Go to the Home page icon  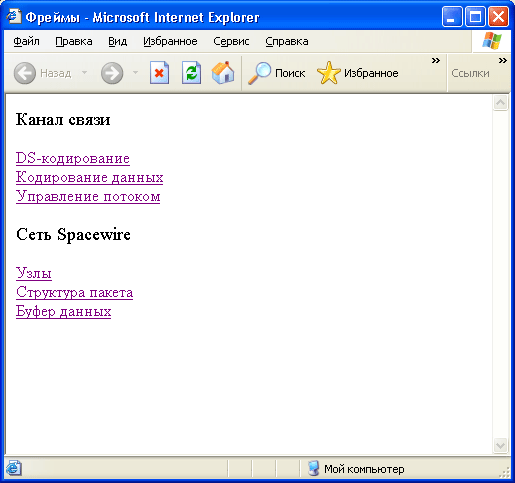[x=223, y=73]
